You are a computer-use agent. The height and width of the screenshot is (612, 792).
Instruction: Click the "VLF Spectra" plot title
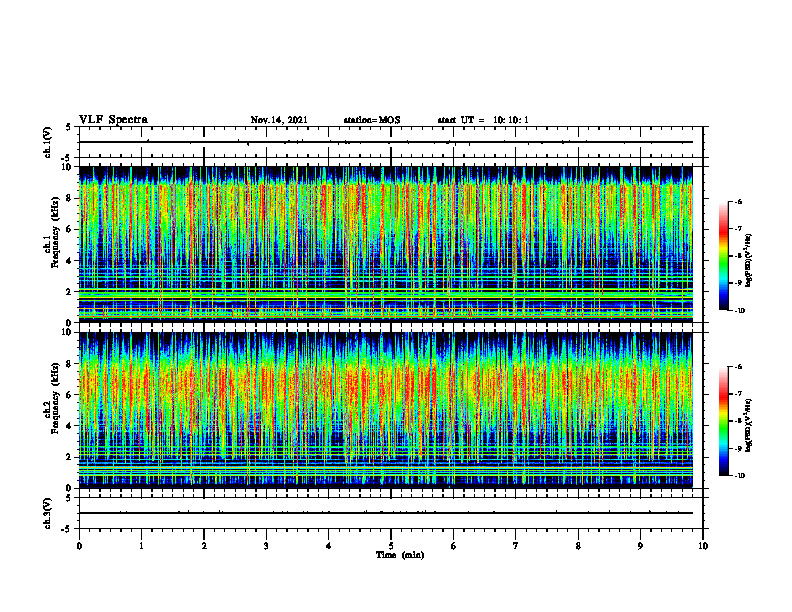click(113, 120)
